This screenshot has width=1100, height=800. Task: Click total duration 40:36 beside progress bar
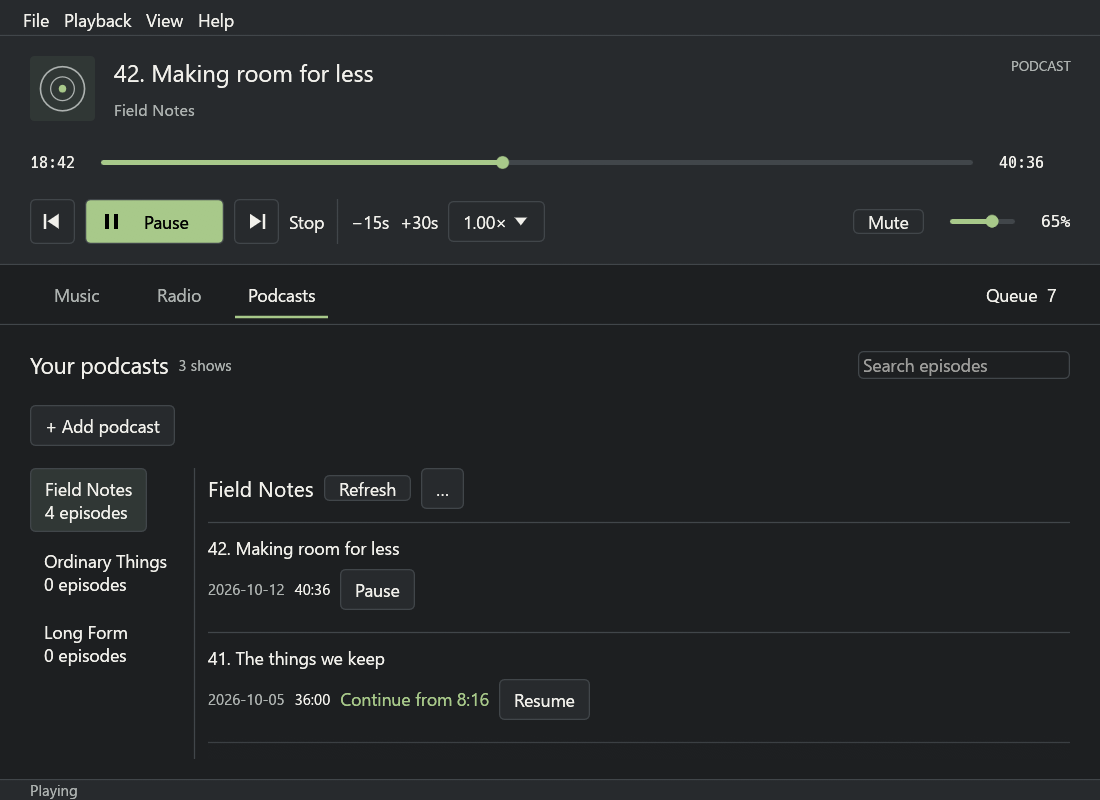(1021, 163)
